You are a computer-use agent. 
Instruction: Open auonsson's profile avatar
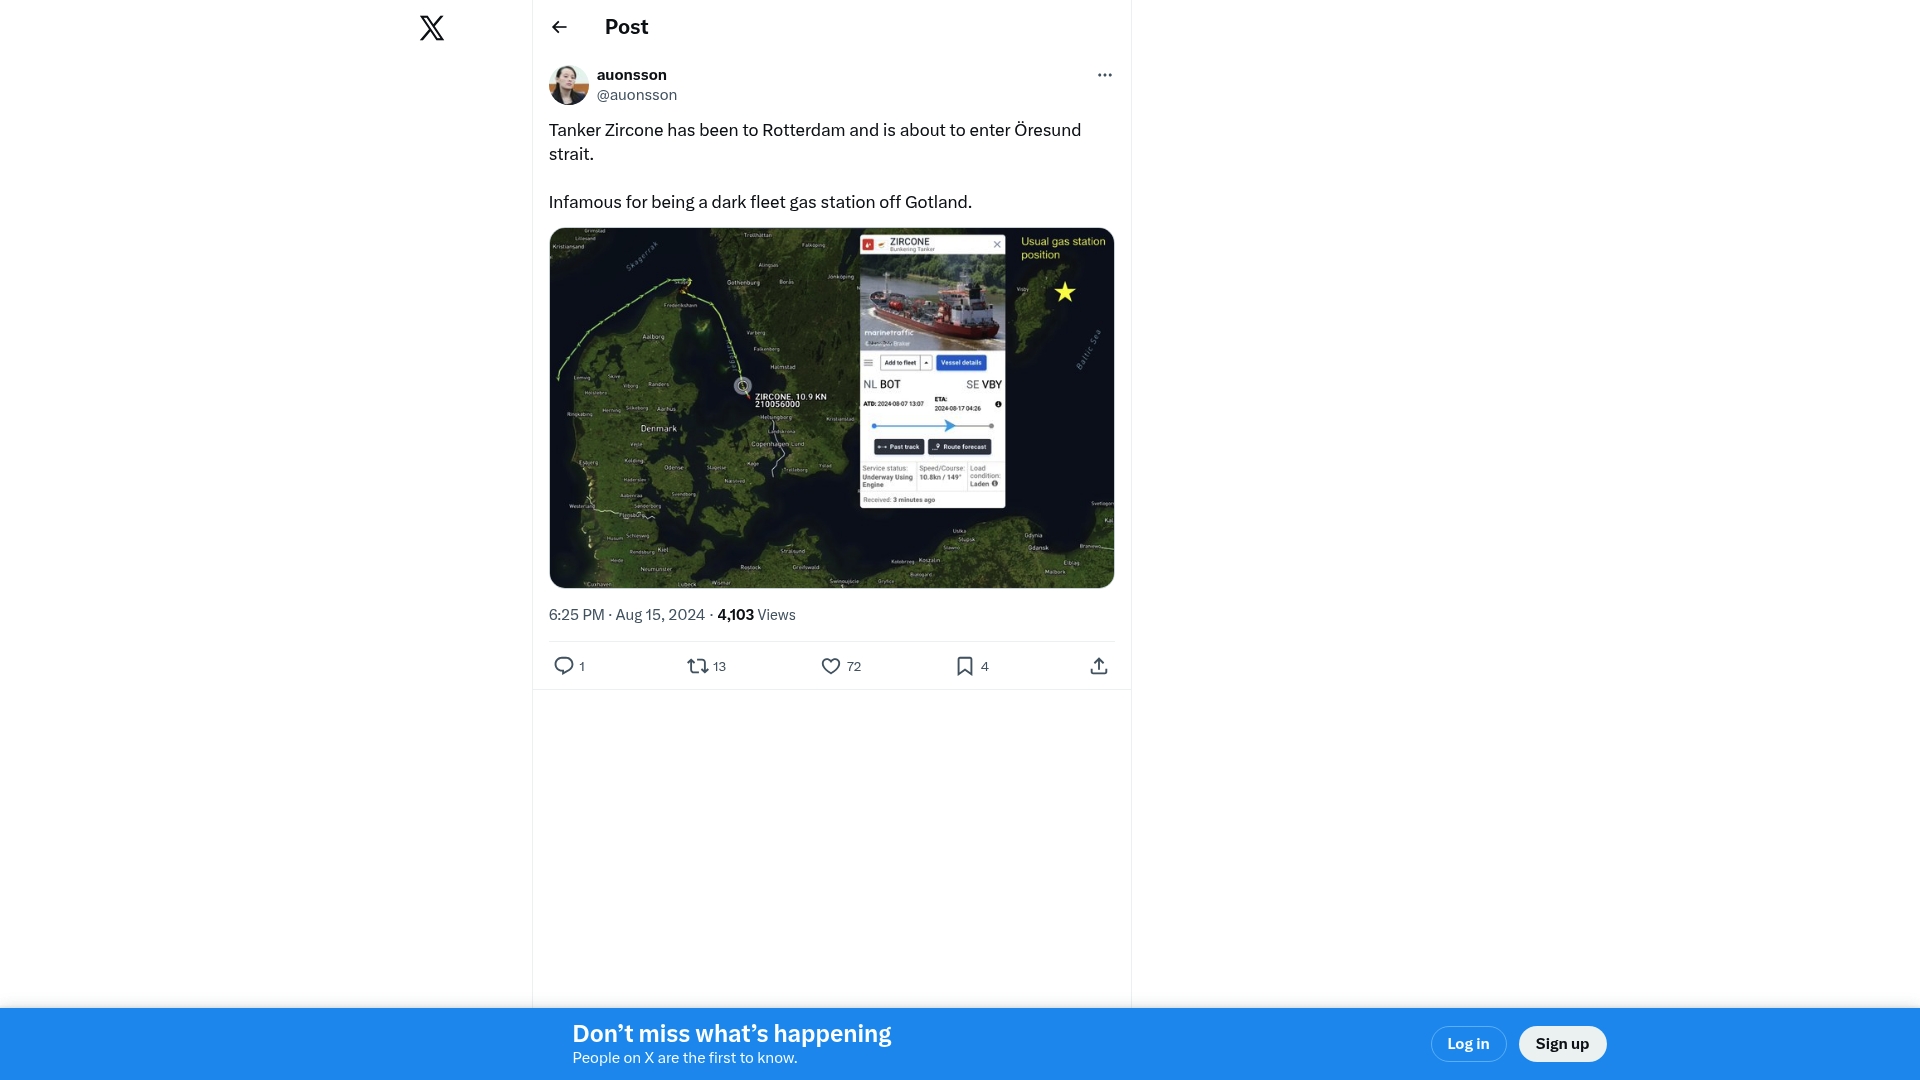[568, 85]
